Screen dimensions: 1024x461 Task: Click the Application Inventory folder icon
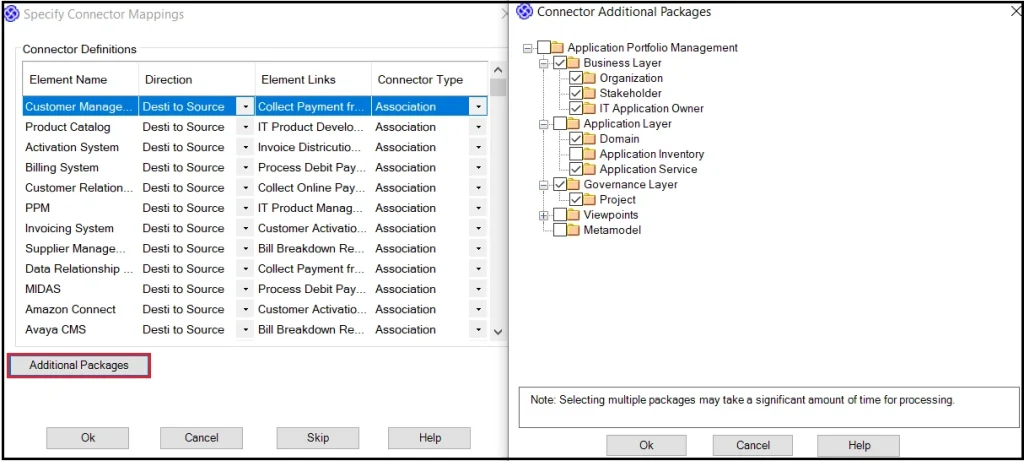tap(589, 154)
